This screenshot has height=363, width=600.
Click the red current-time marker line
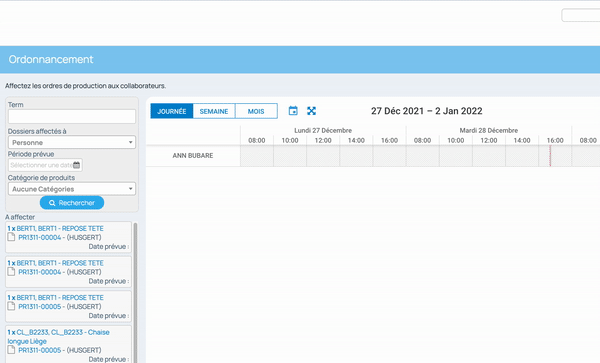click(x=550, y=156)
